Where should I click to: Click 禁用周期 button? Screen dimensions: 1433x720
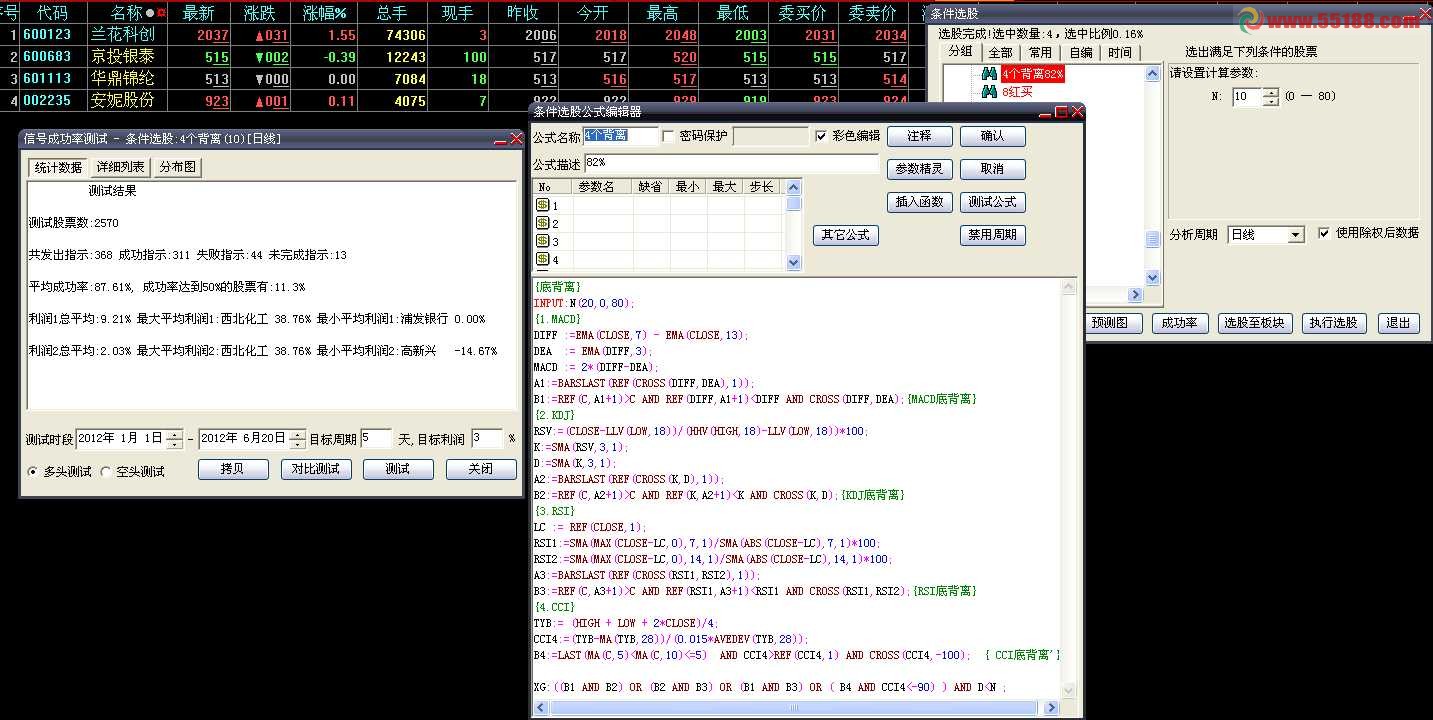[992, 235]
